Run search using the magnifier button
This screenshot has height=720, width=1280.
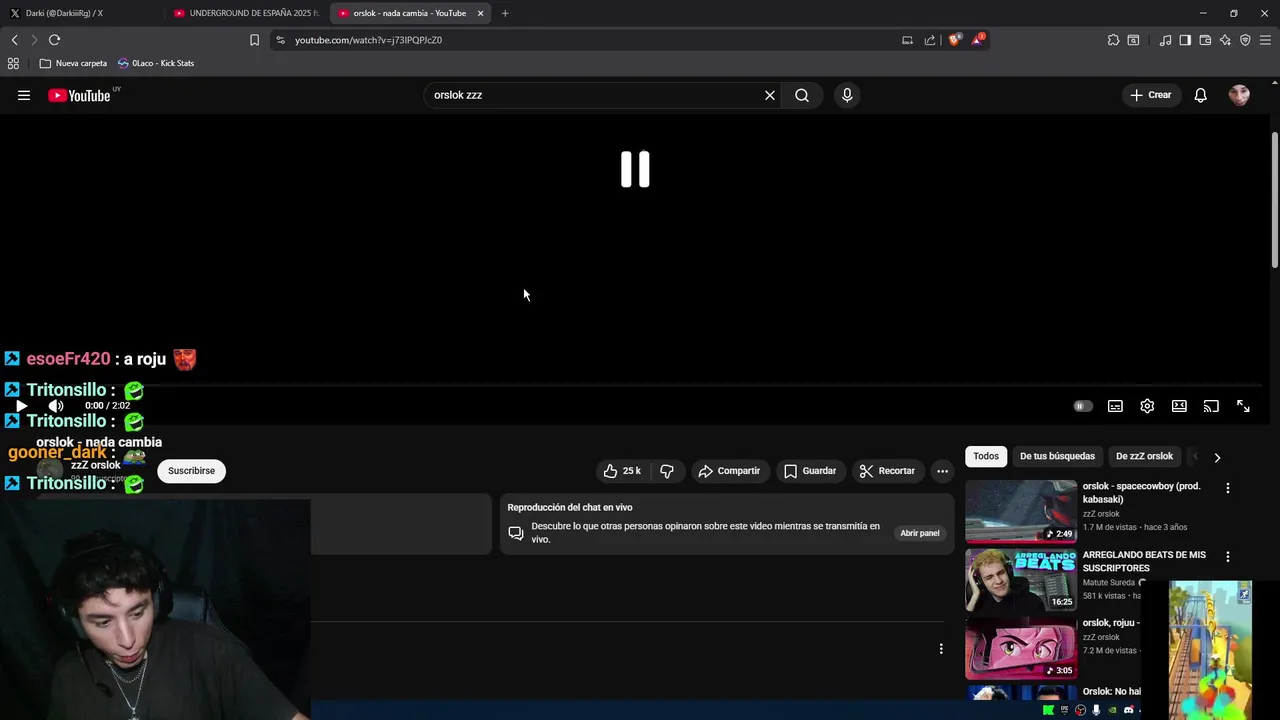802,95
